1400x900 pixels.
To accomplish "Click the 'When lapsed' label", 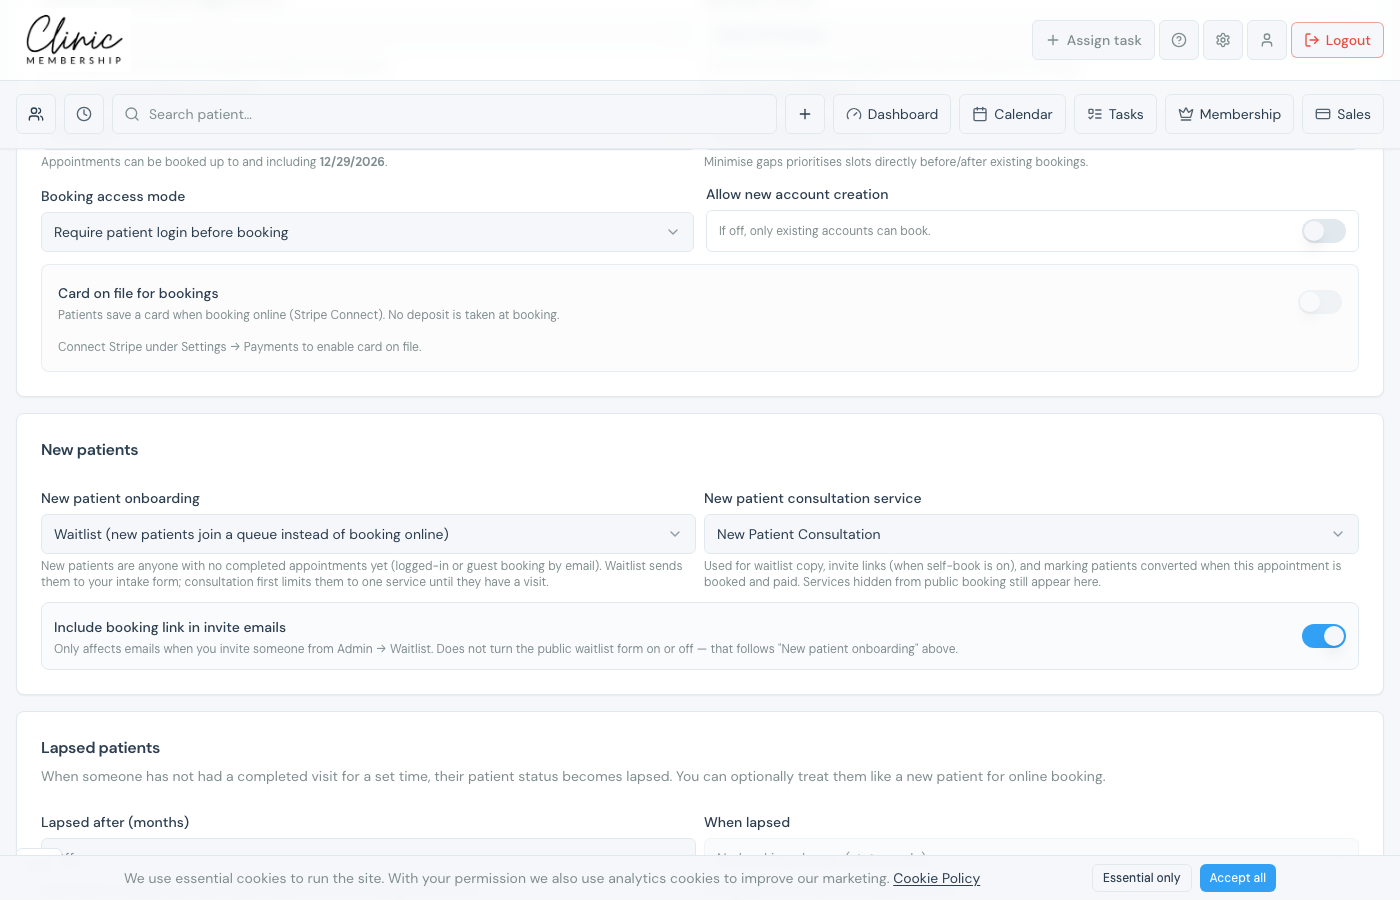I will pyautogui.click(x=747, y=822).
